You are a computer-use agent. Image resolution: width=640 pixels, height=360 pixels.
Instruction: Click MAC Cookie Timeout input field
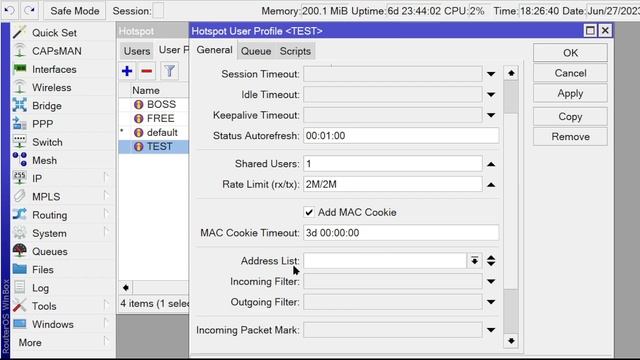401,233
